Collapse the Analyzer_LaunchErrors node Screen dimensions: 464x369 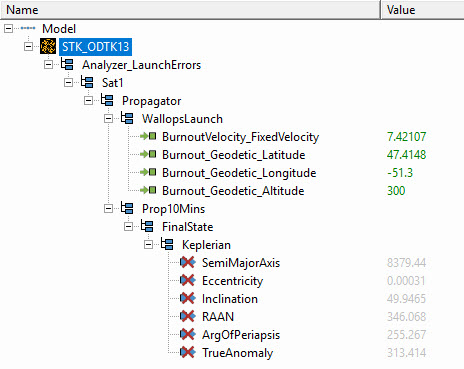(48, 64)
